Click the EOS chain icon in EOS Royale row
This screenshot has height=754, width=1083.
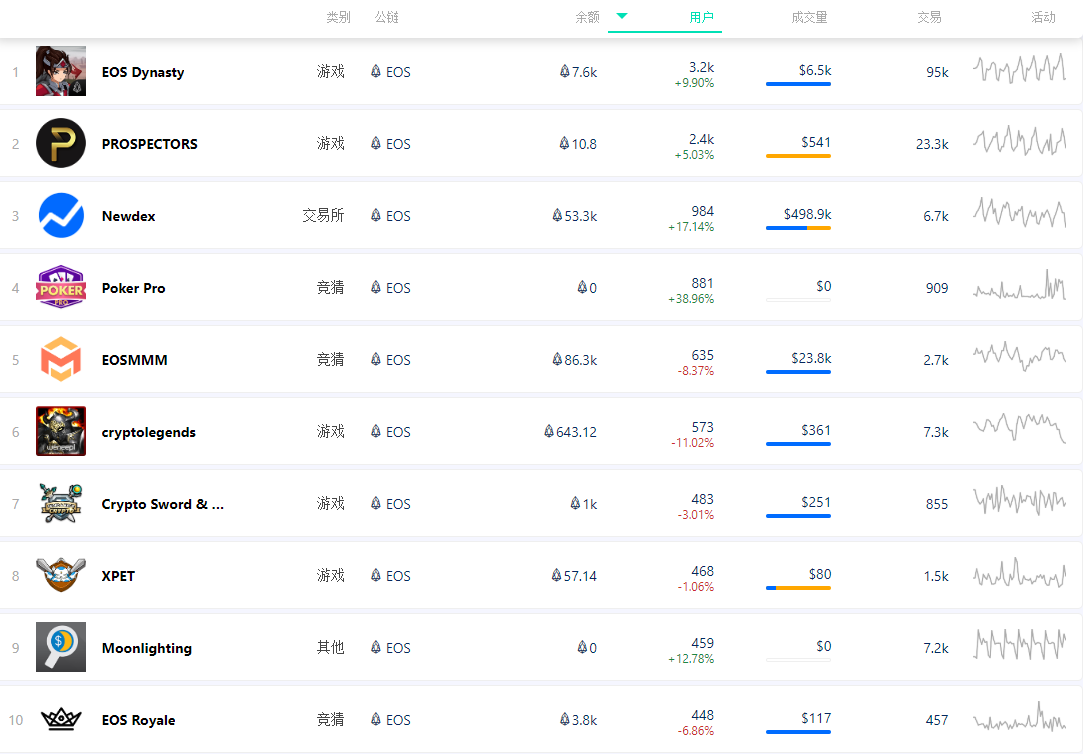pyautogui.click(x=376, y=719)
